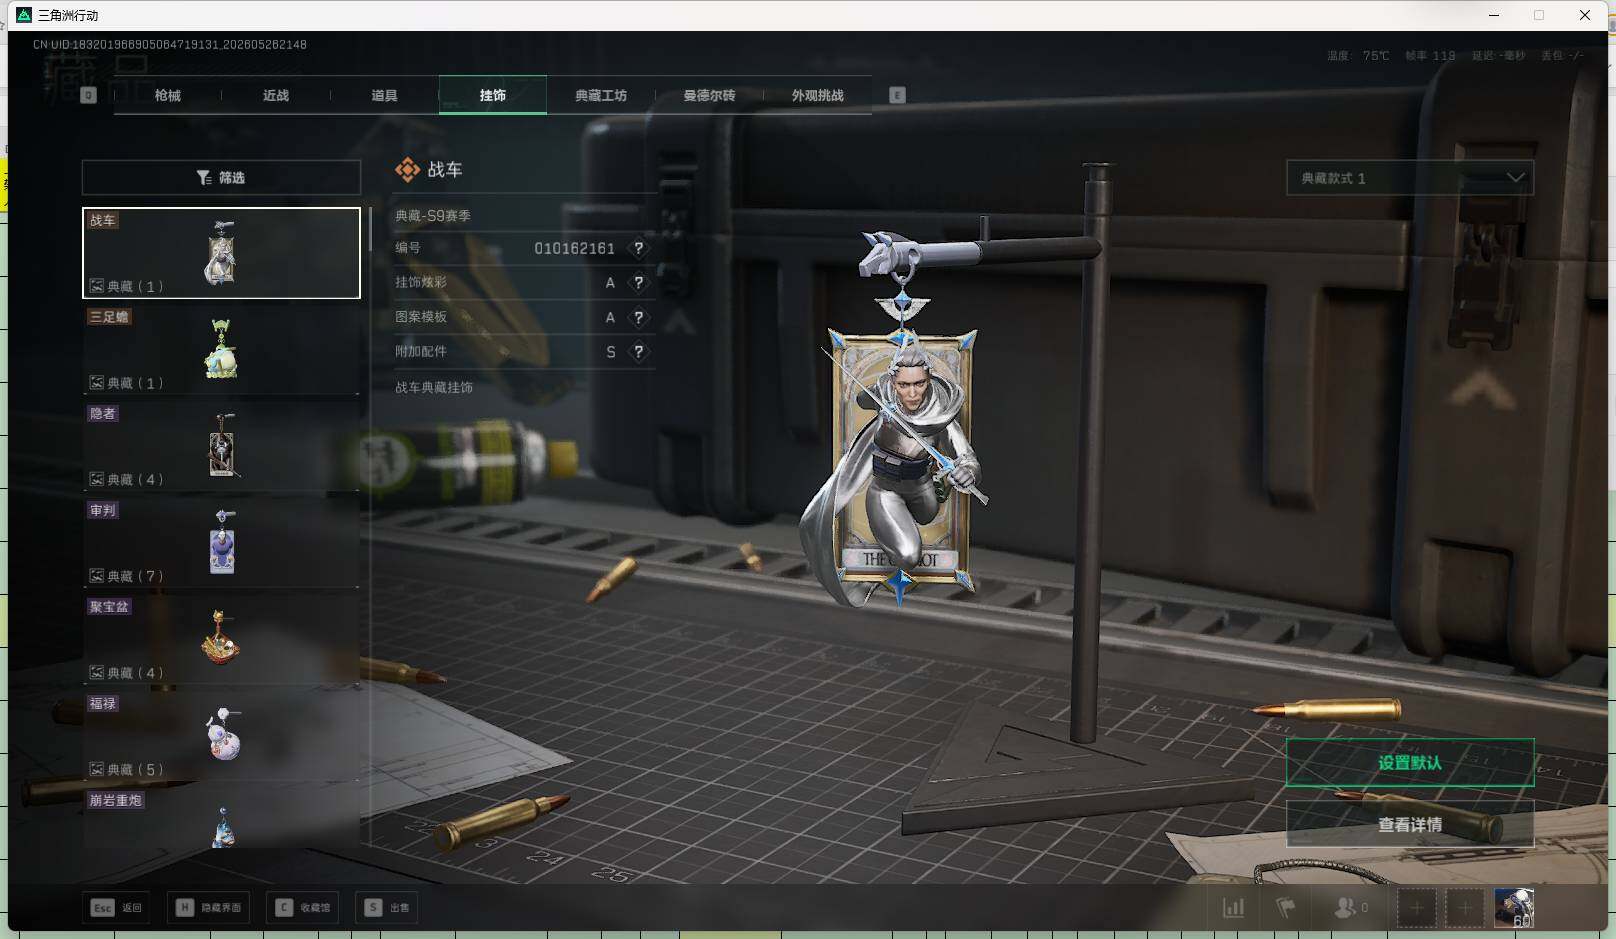Select the 福禄 charm in list

point(221,737)
